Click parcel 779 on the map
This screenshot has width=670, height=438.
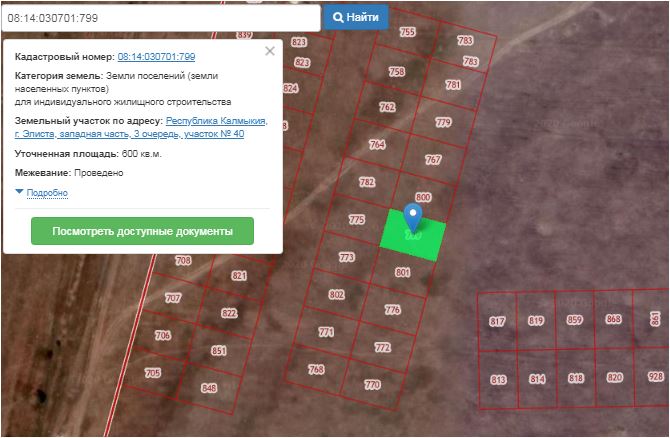point(444,123)
